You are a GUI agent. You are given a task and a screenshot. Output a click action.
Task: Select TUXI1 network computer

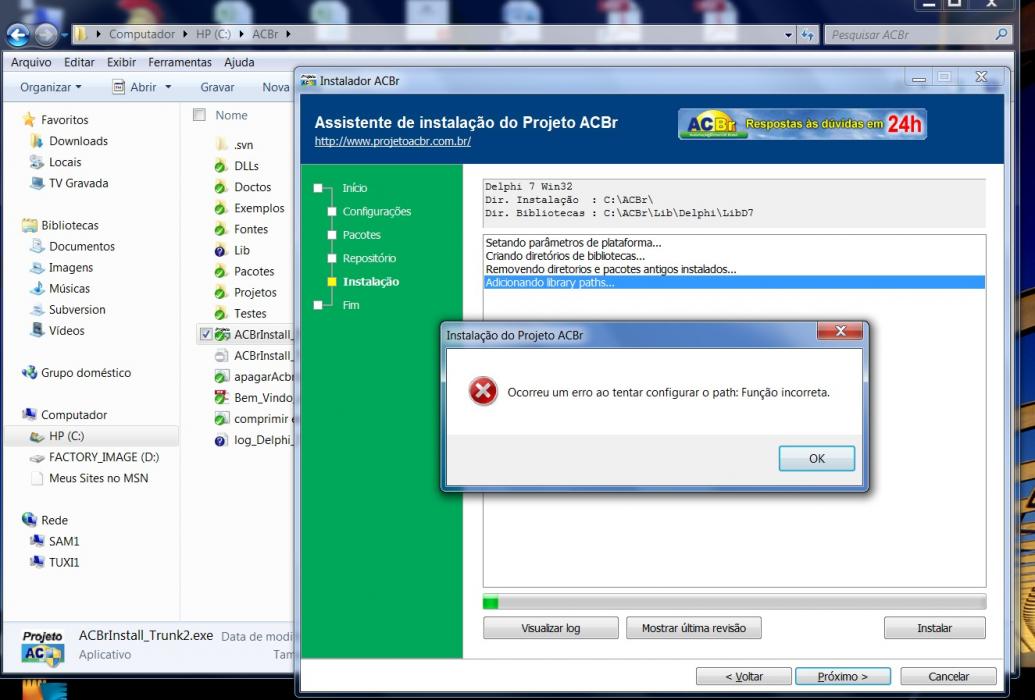tap(63, 562)
